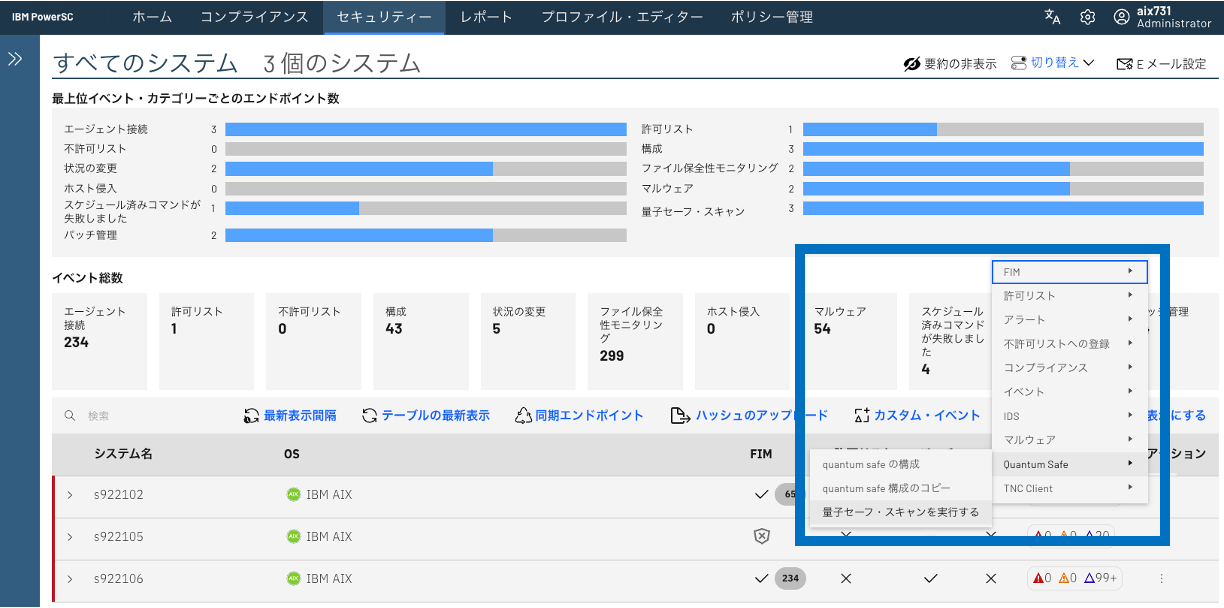Image resolution: width=1224 pixels, height=608 pixels.
Task: Expand the s922105 system row
Action: [70, 536]
